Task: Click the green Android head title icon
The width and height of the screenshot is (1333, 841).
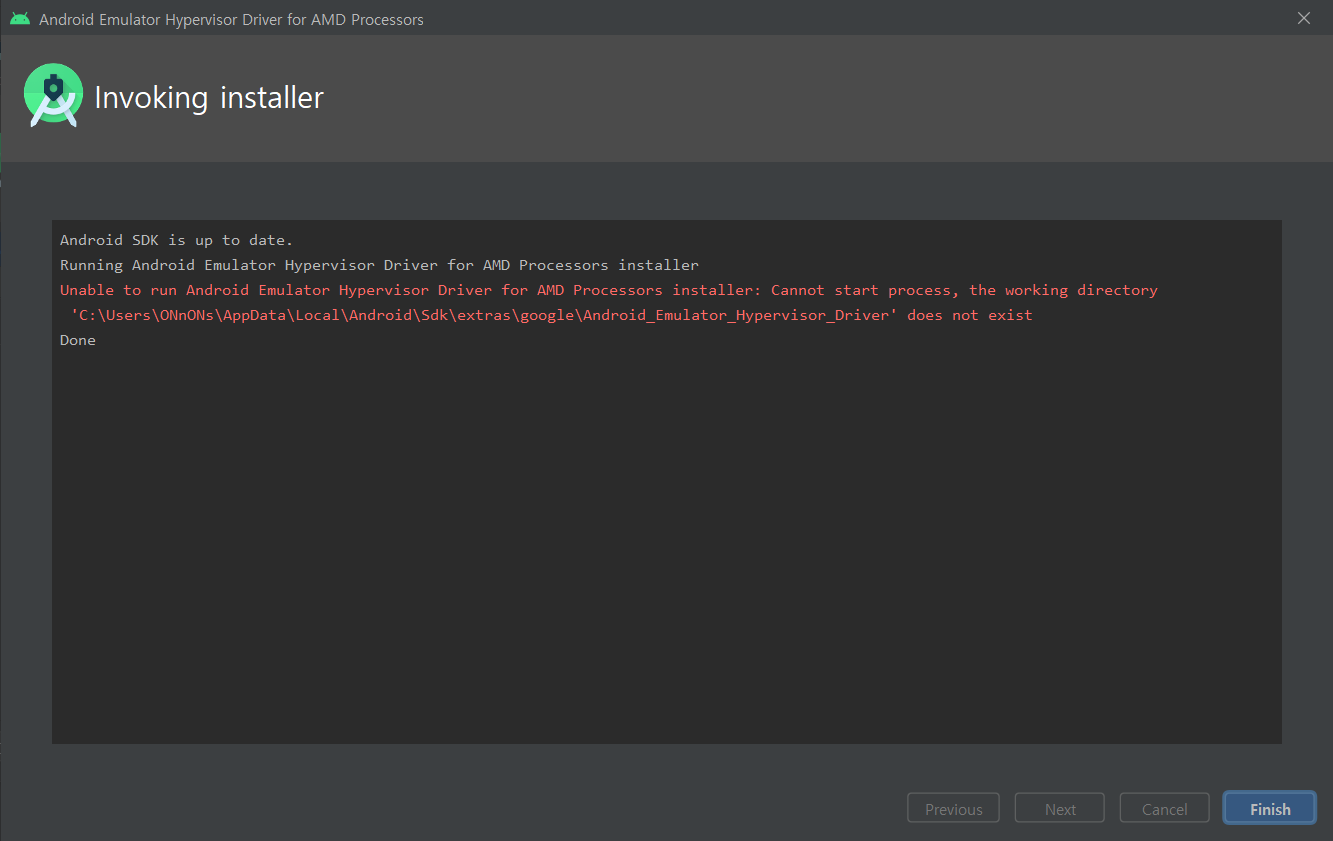Action: pyautogui.click(x=20, y=19)
